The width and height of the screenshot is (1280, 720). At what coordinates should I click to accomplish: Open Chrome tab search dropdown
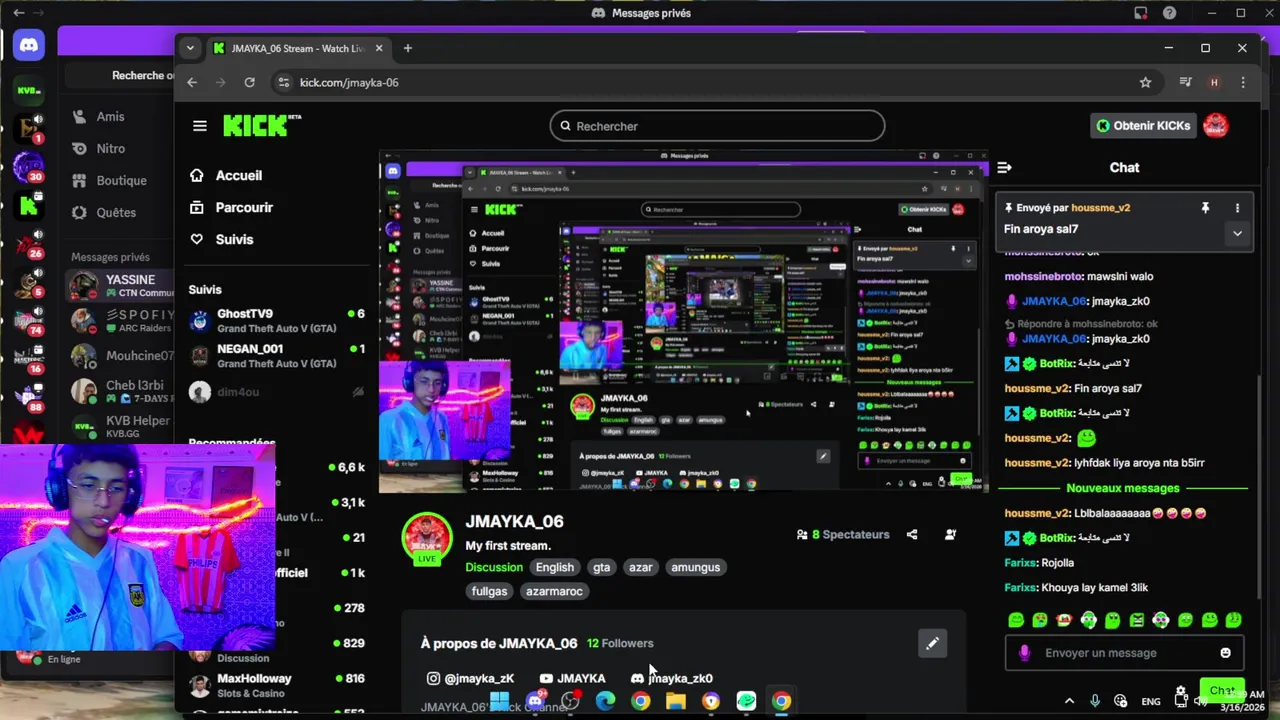192,48
